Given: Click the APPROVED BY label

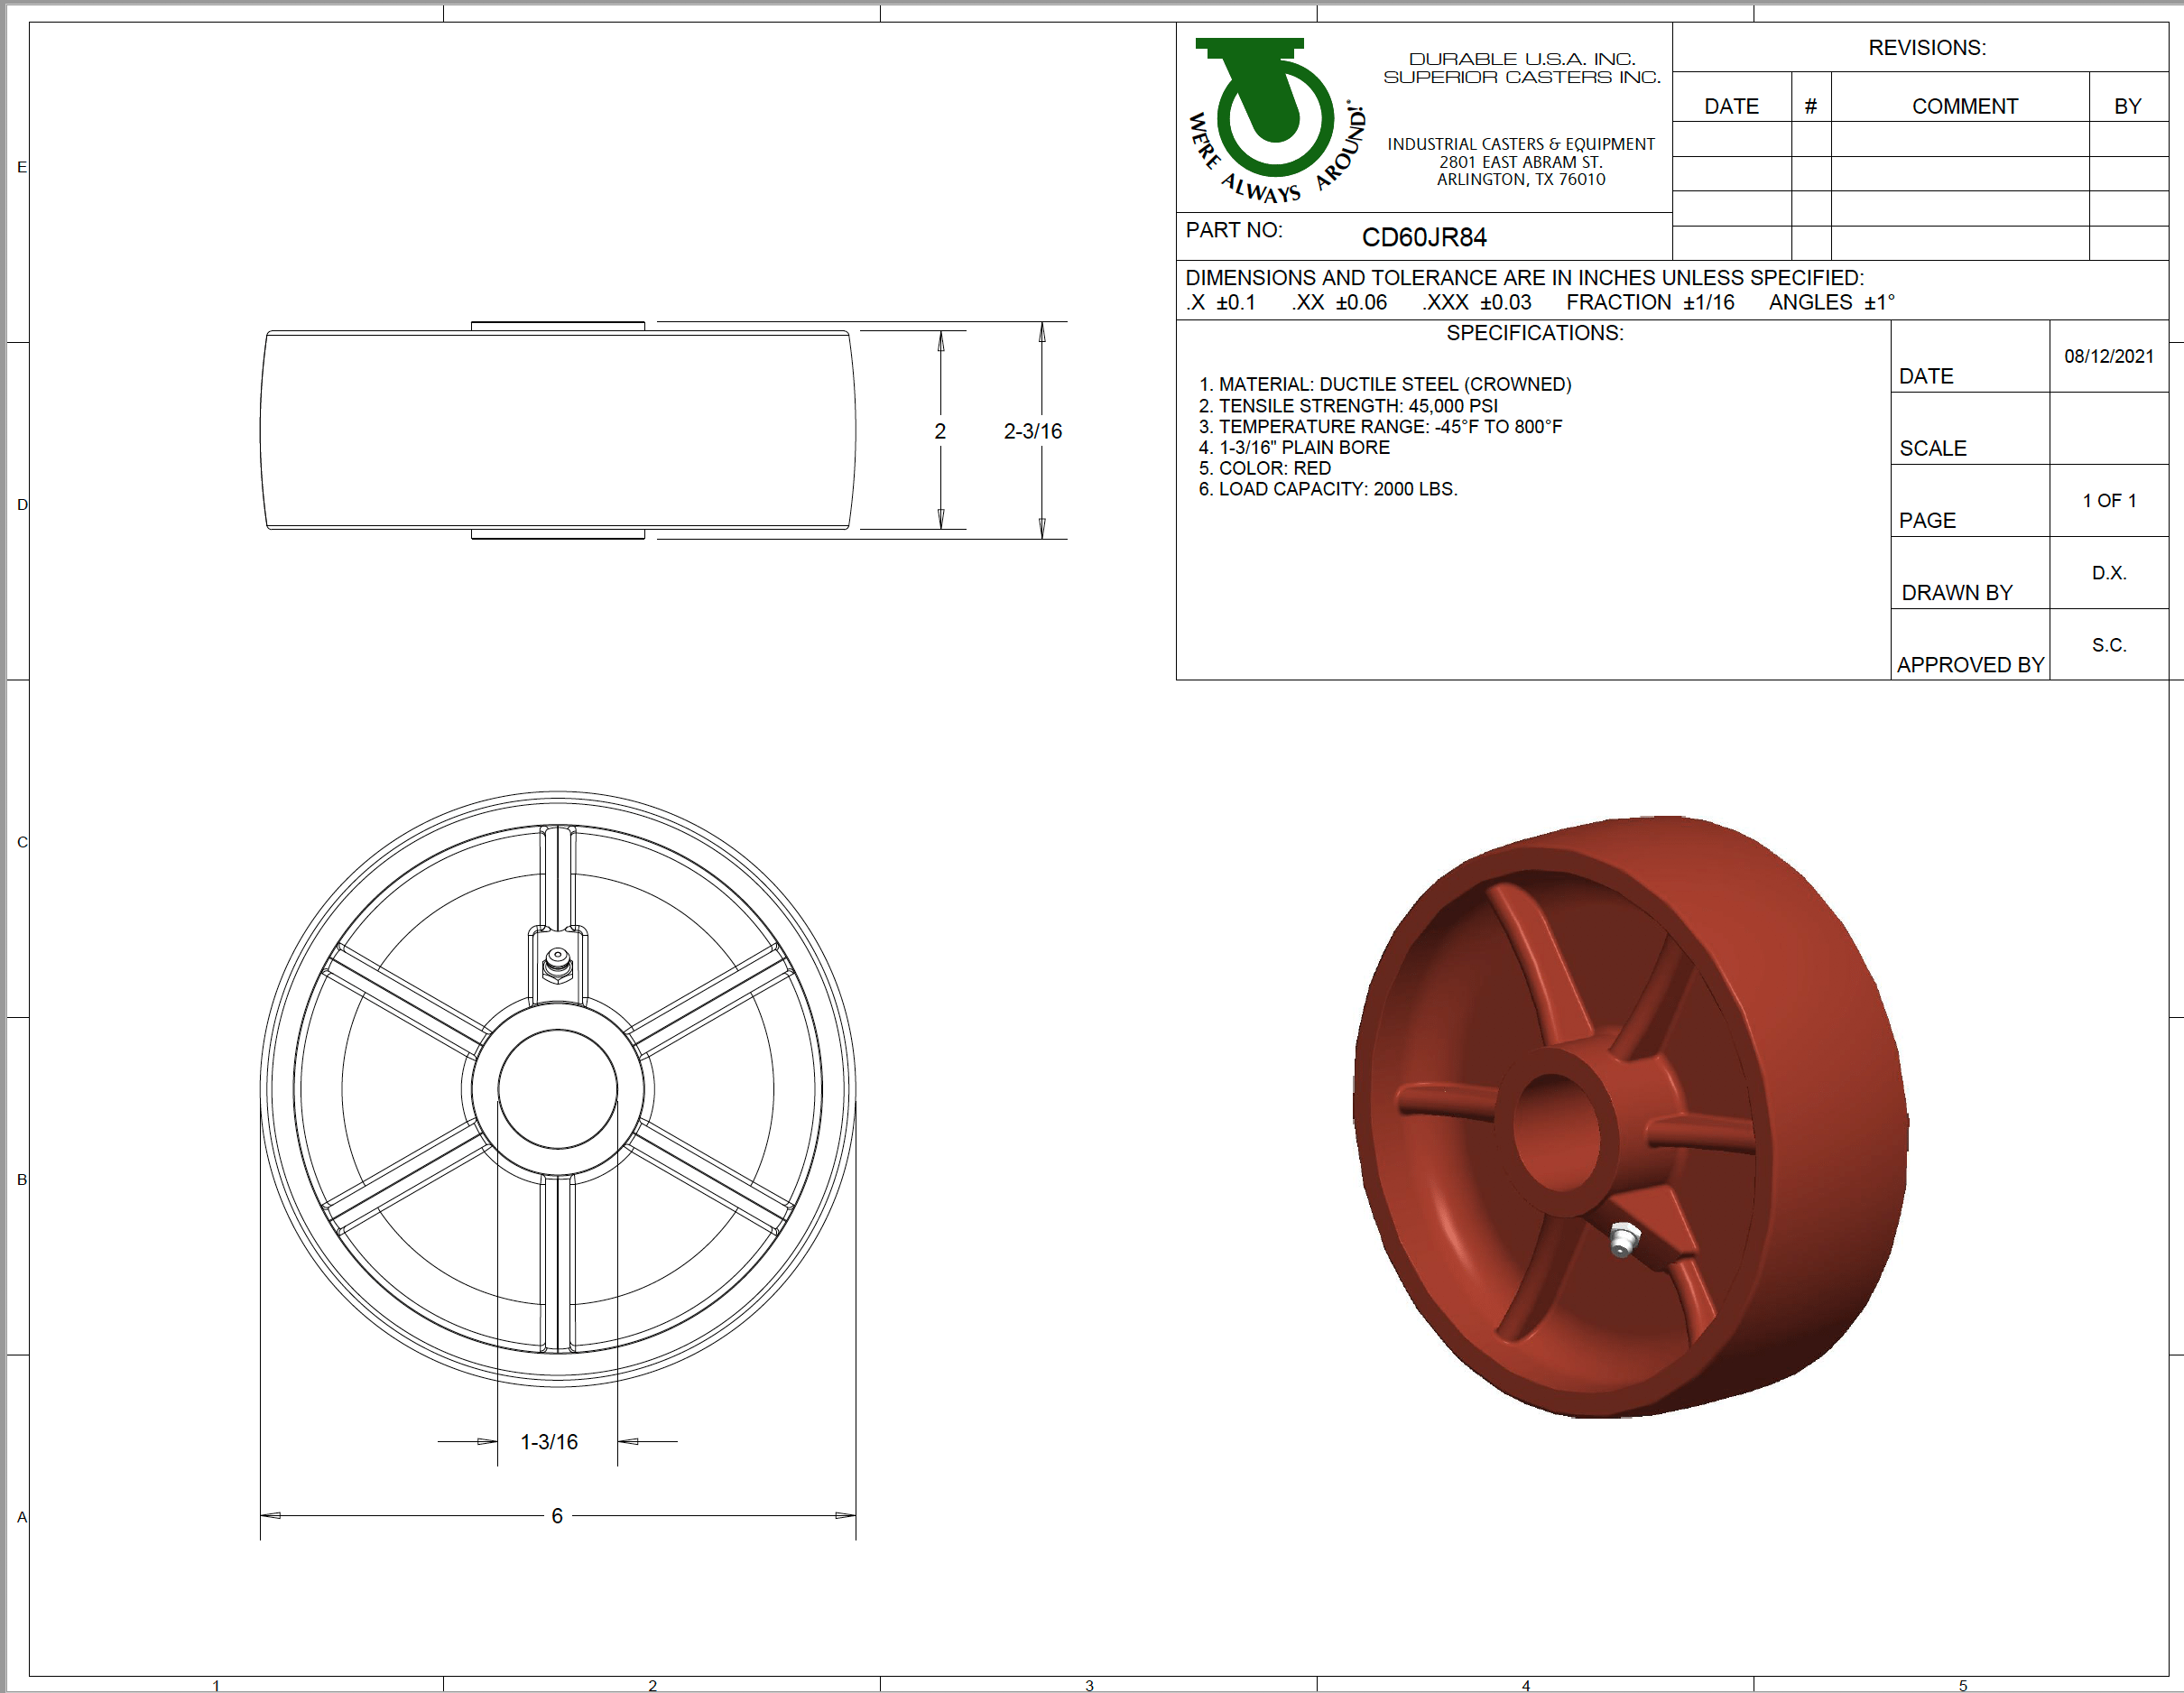Looking at the screenshot, I should (1969, 665).
